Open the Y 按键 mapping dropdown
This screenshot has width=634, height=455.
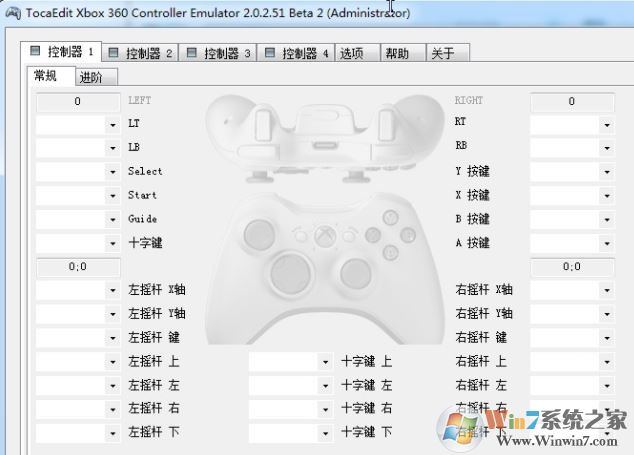click(572, 172)
